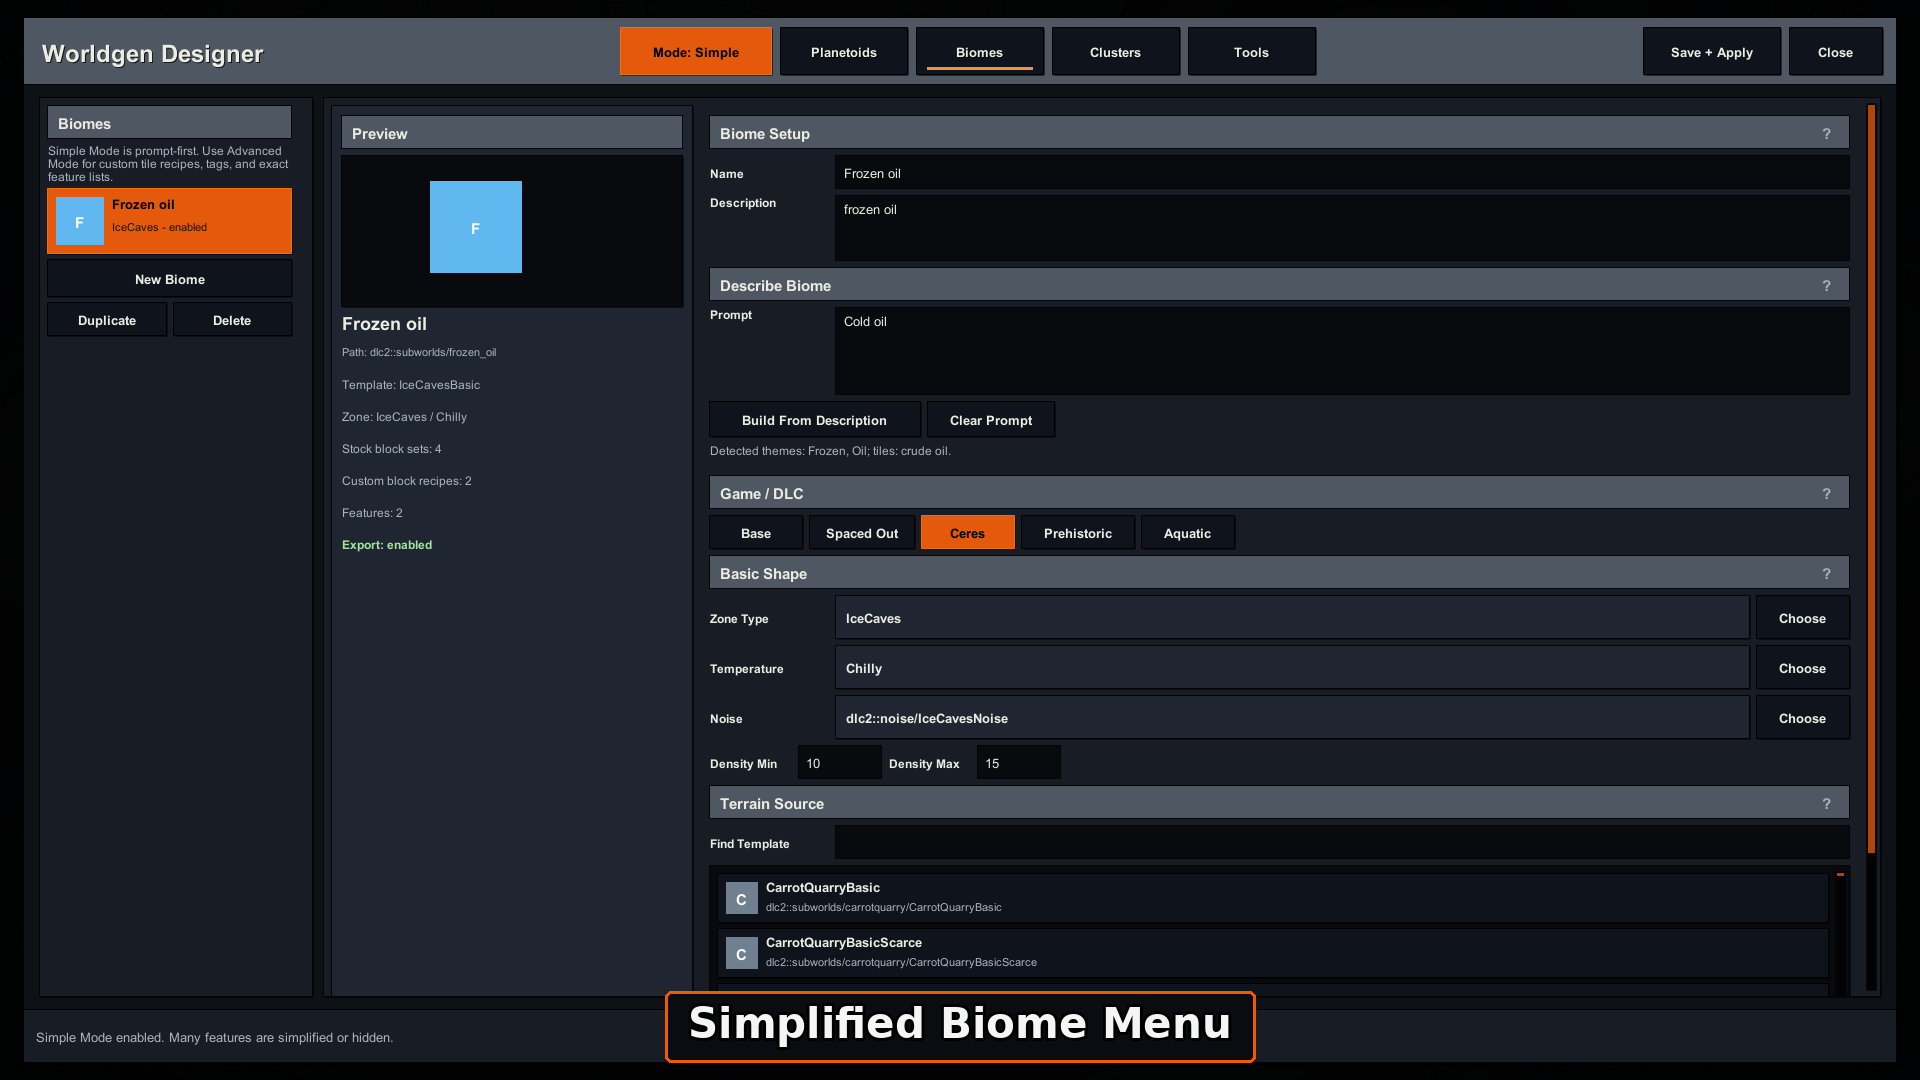Click Build From Description
This screenshot has width=1920, height=1080.
(x=814, y=420)
